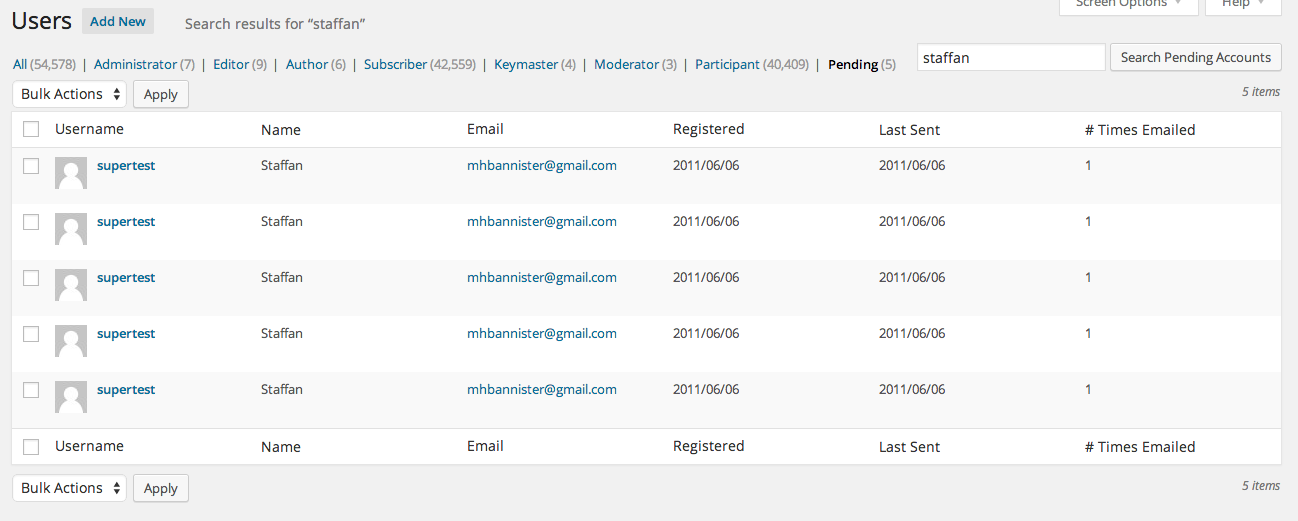The image size is (1298, 521).
Task: Click the bottom Apply button
Action: [160, 488]
